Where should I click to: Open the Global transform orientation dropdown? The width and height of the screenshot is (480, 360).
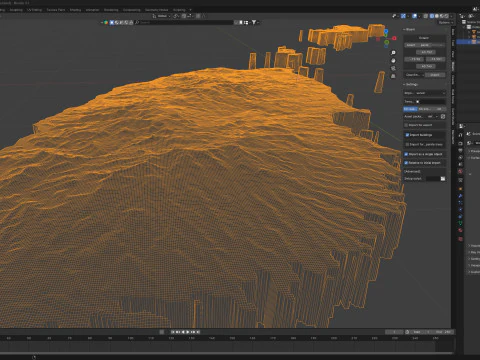pyautogui.click(x=162, y=16)
